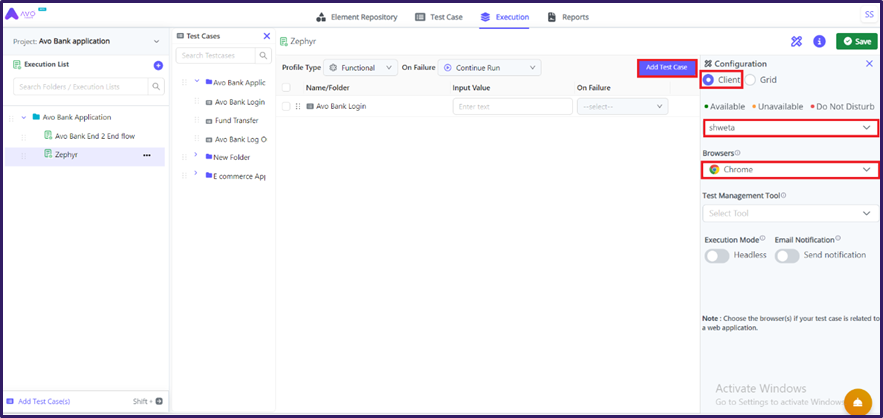Close the Test Cases panel
This screenshot has width=883, height=418.
266,36
